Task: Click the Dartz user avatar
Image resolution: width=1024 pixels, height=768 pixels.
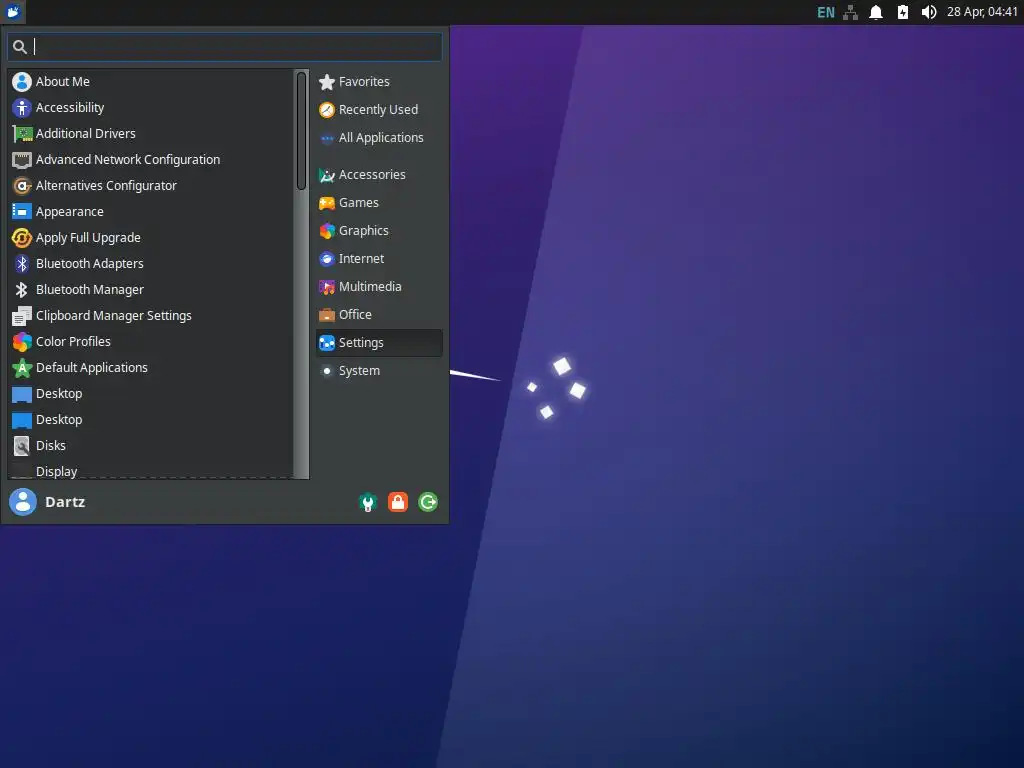Action: click(x=23, y=502)
